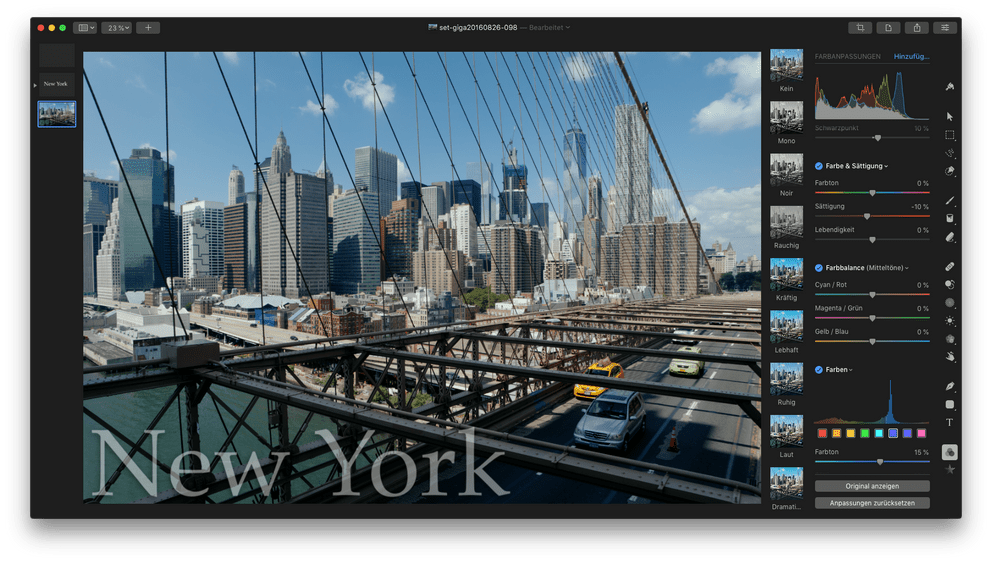Screen dimensions: 992x562
Task: Select the Arrange arrow tool
Action: (950, 116)
